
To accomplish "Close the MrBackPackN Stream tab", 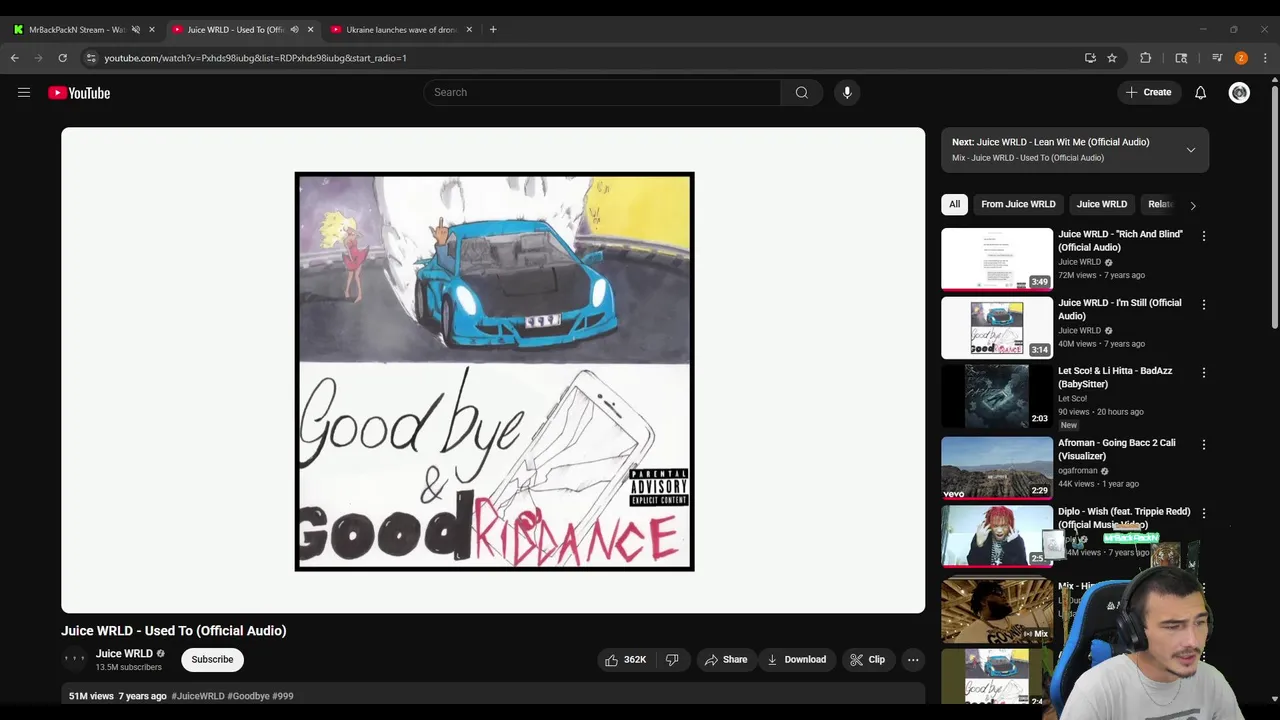I will click(152, 29).
